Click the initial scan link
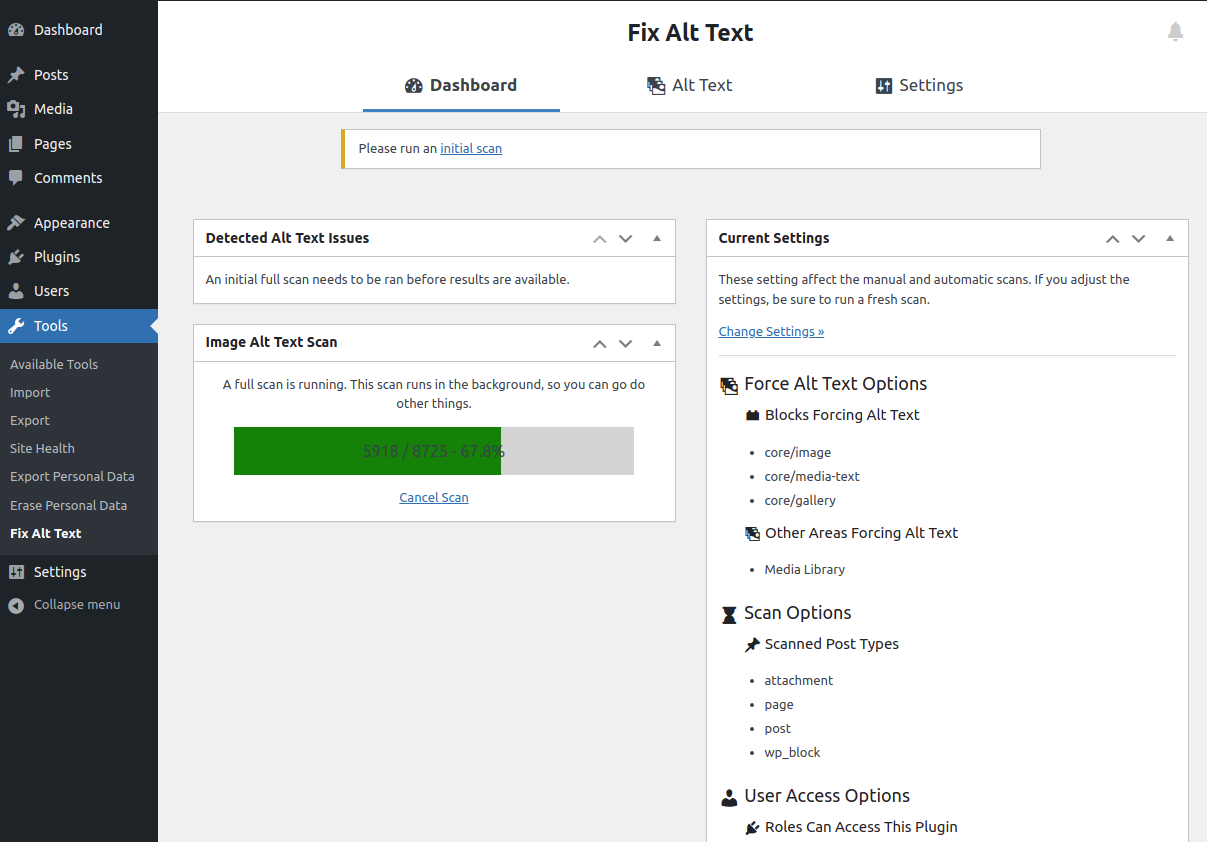Image resolution: width=1207 pixels, height=842 pixels. (x=471, y=148)
